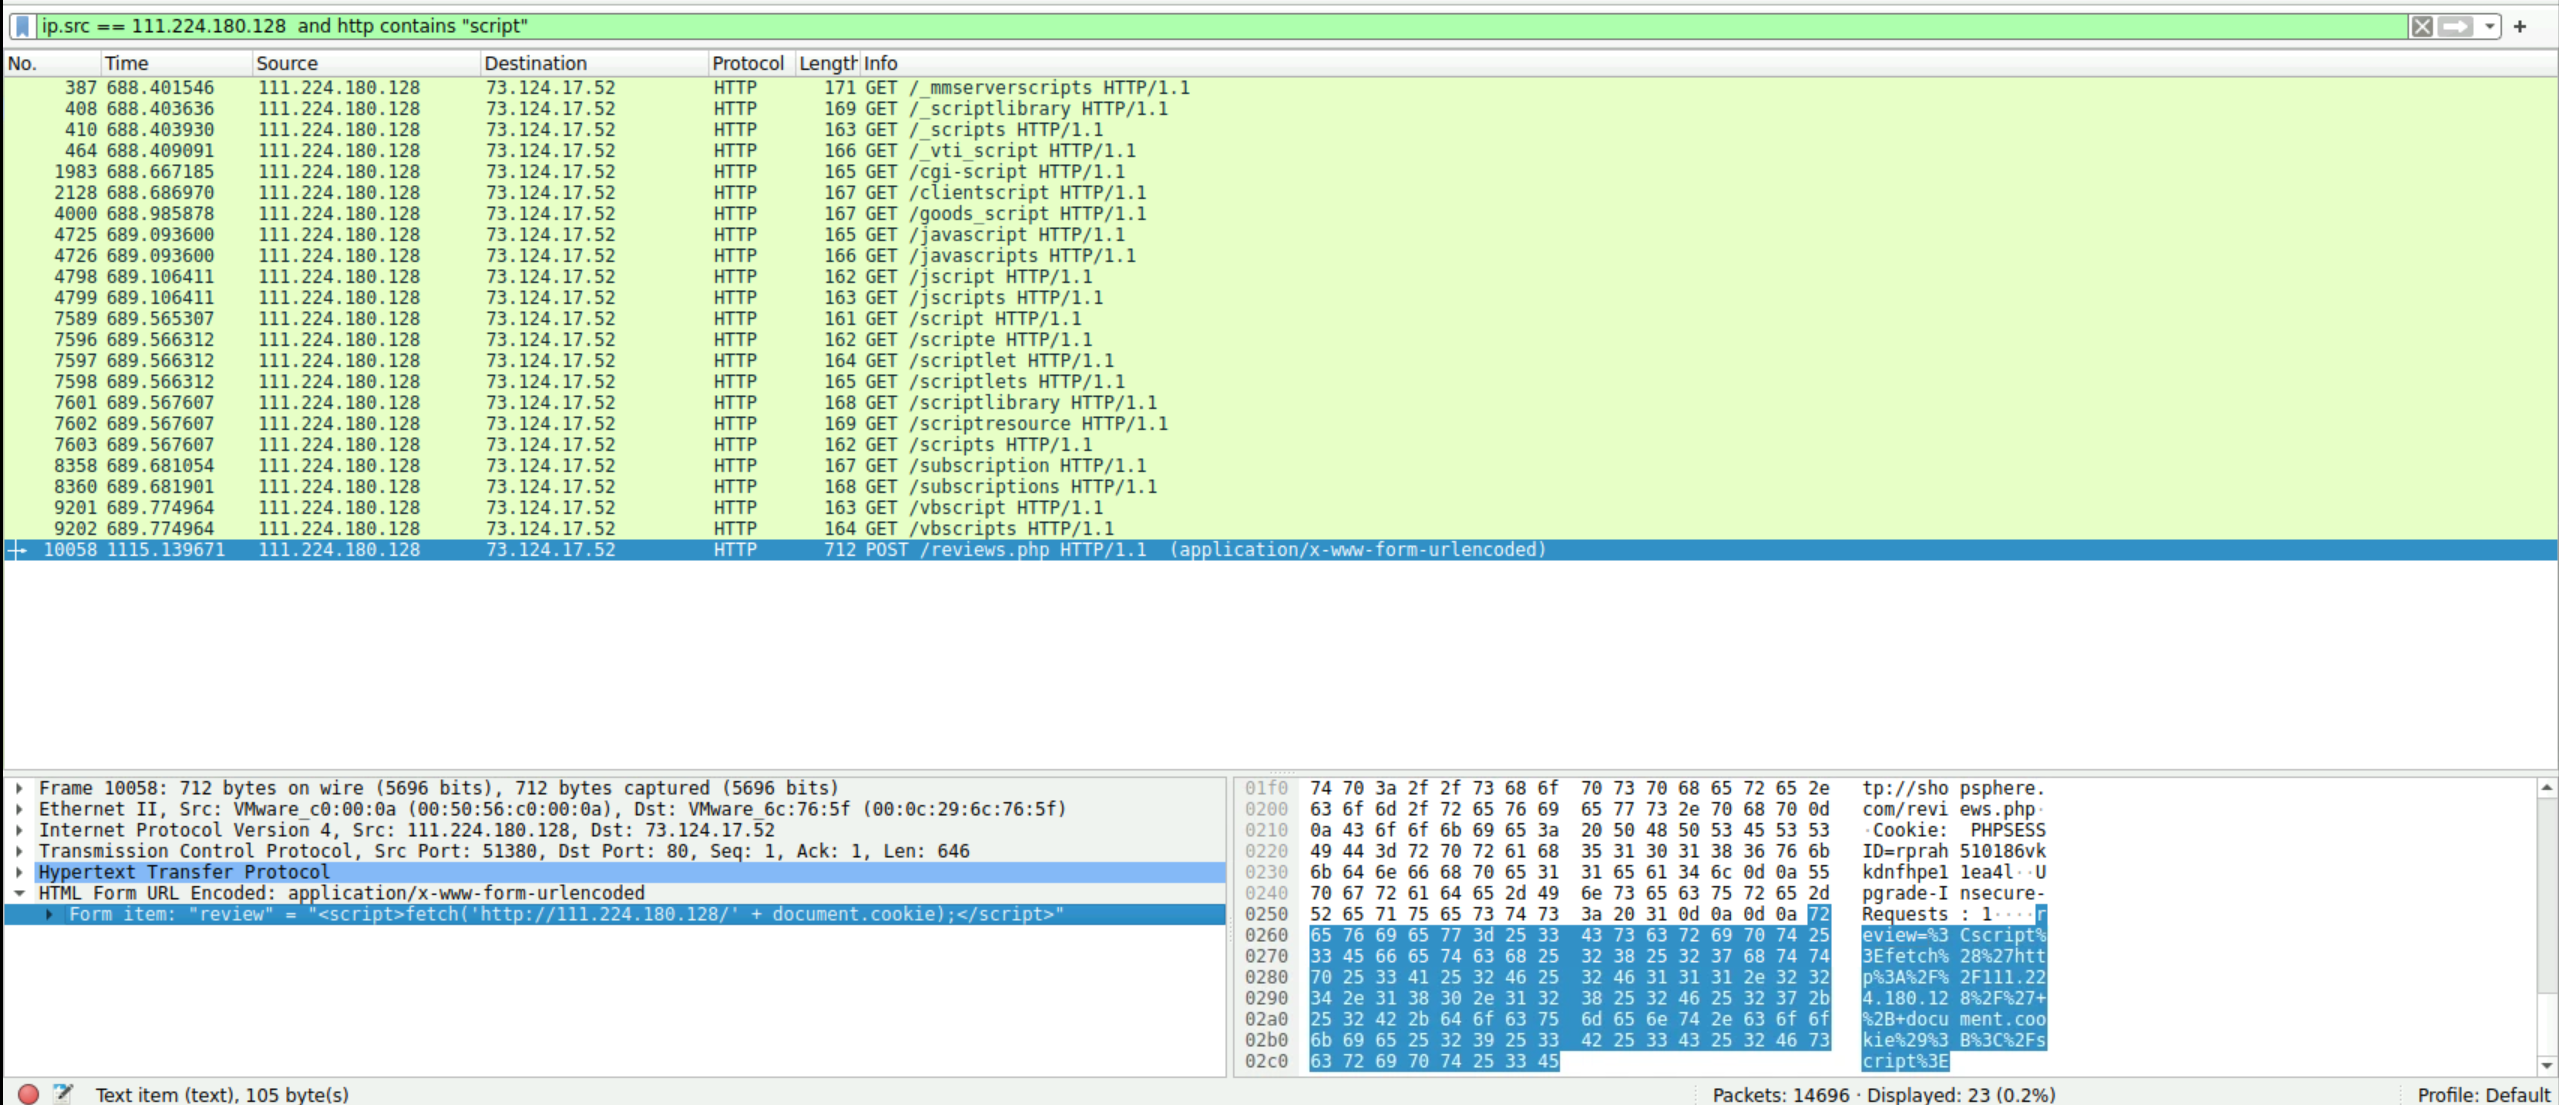Click the "Text item (text), 105 byte(s)" status
This screenshot has height=1105, width=2559.
(222, 1094)
